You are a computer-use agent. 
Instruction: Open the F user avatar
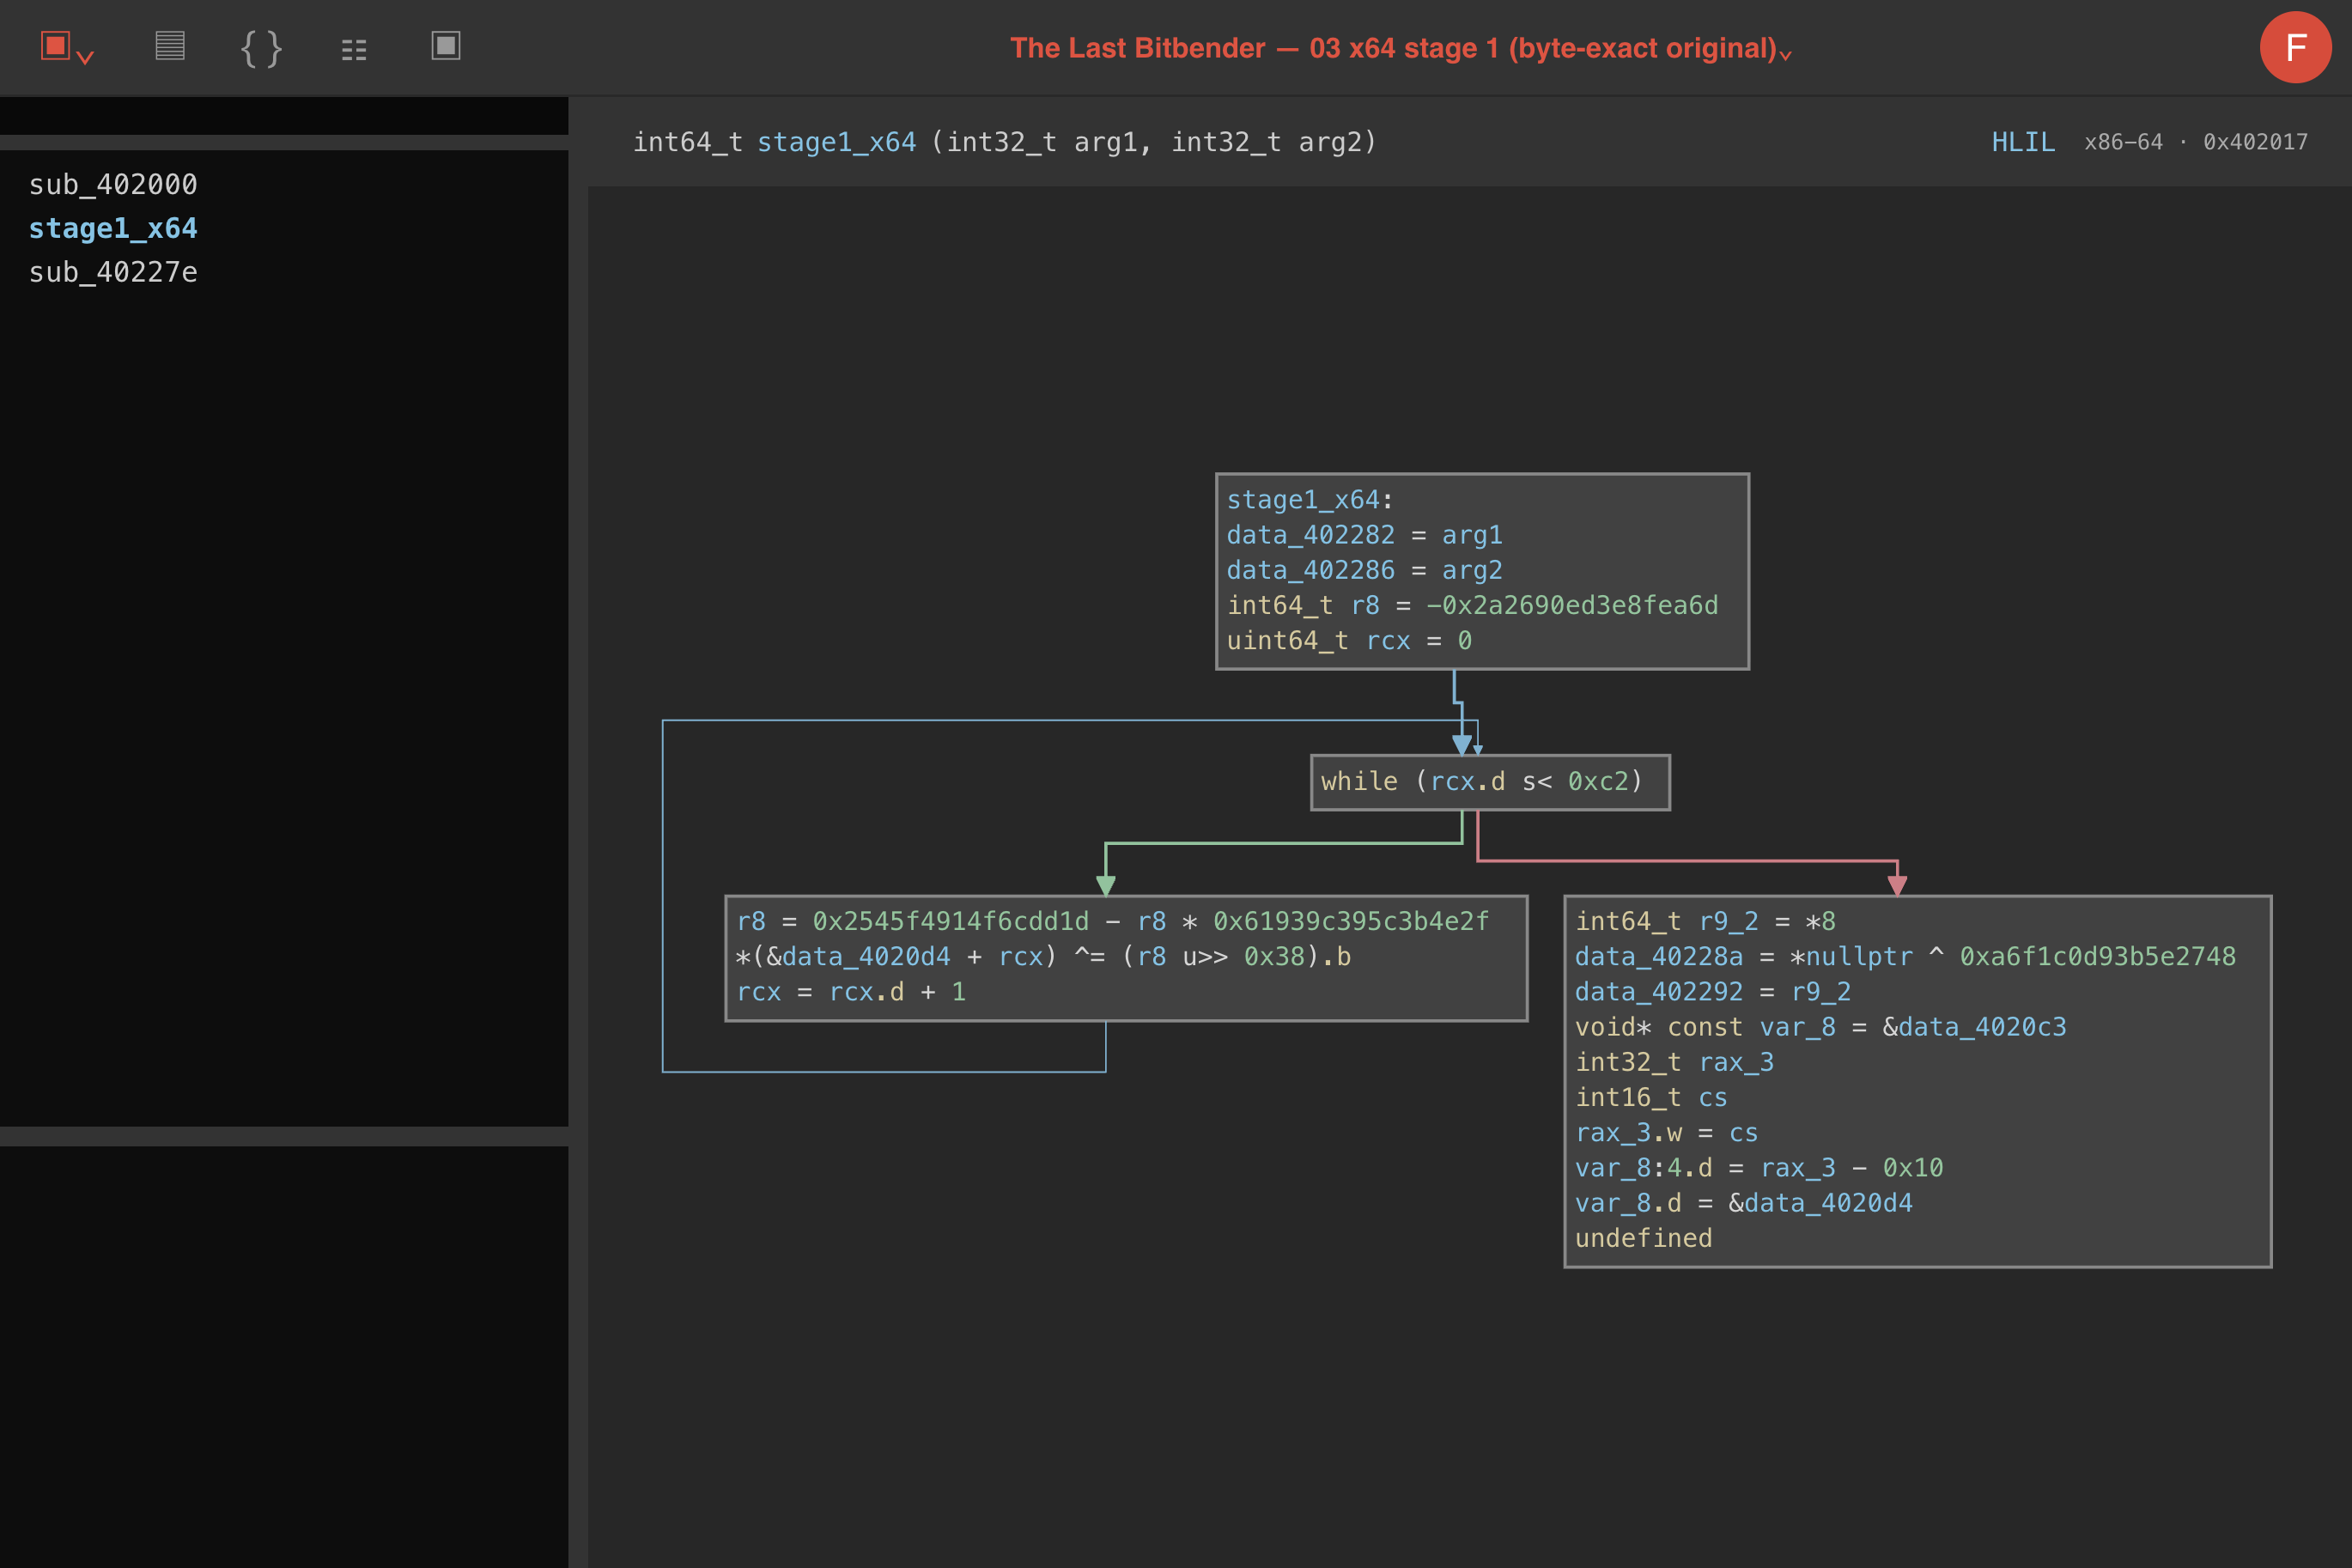point(2296,47)
